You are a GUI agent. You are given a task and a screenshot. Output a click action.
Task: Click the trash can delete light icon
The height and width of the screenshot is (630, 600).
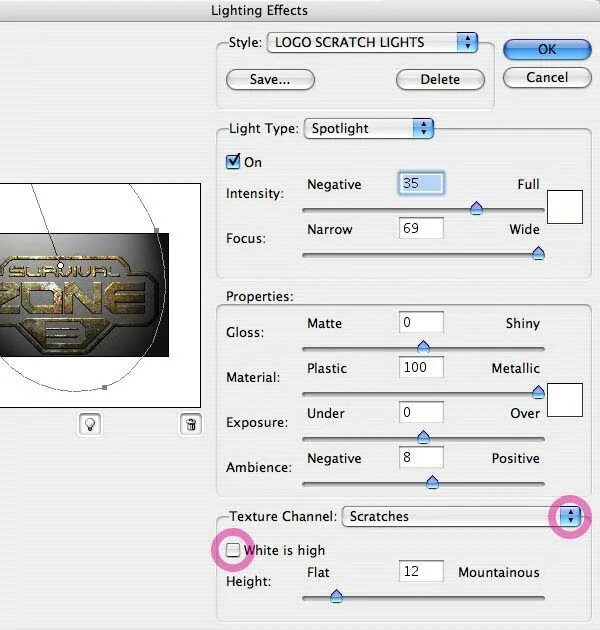click(191, 424)
